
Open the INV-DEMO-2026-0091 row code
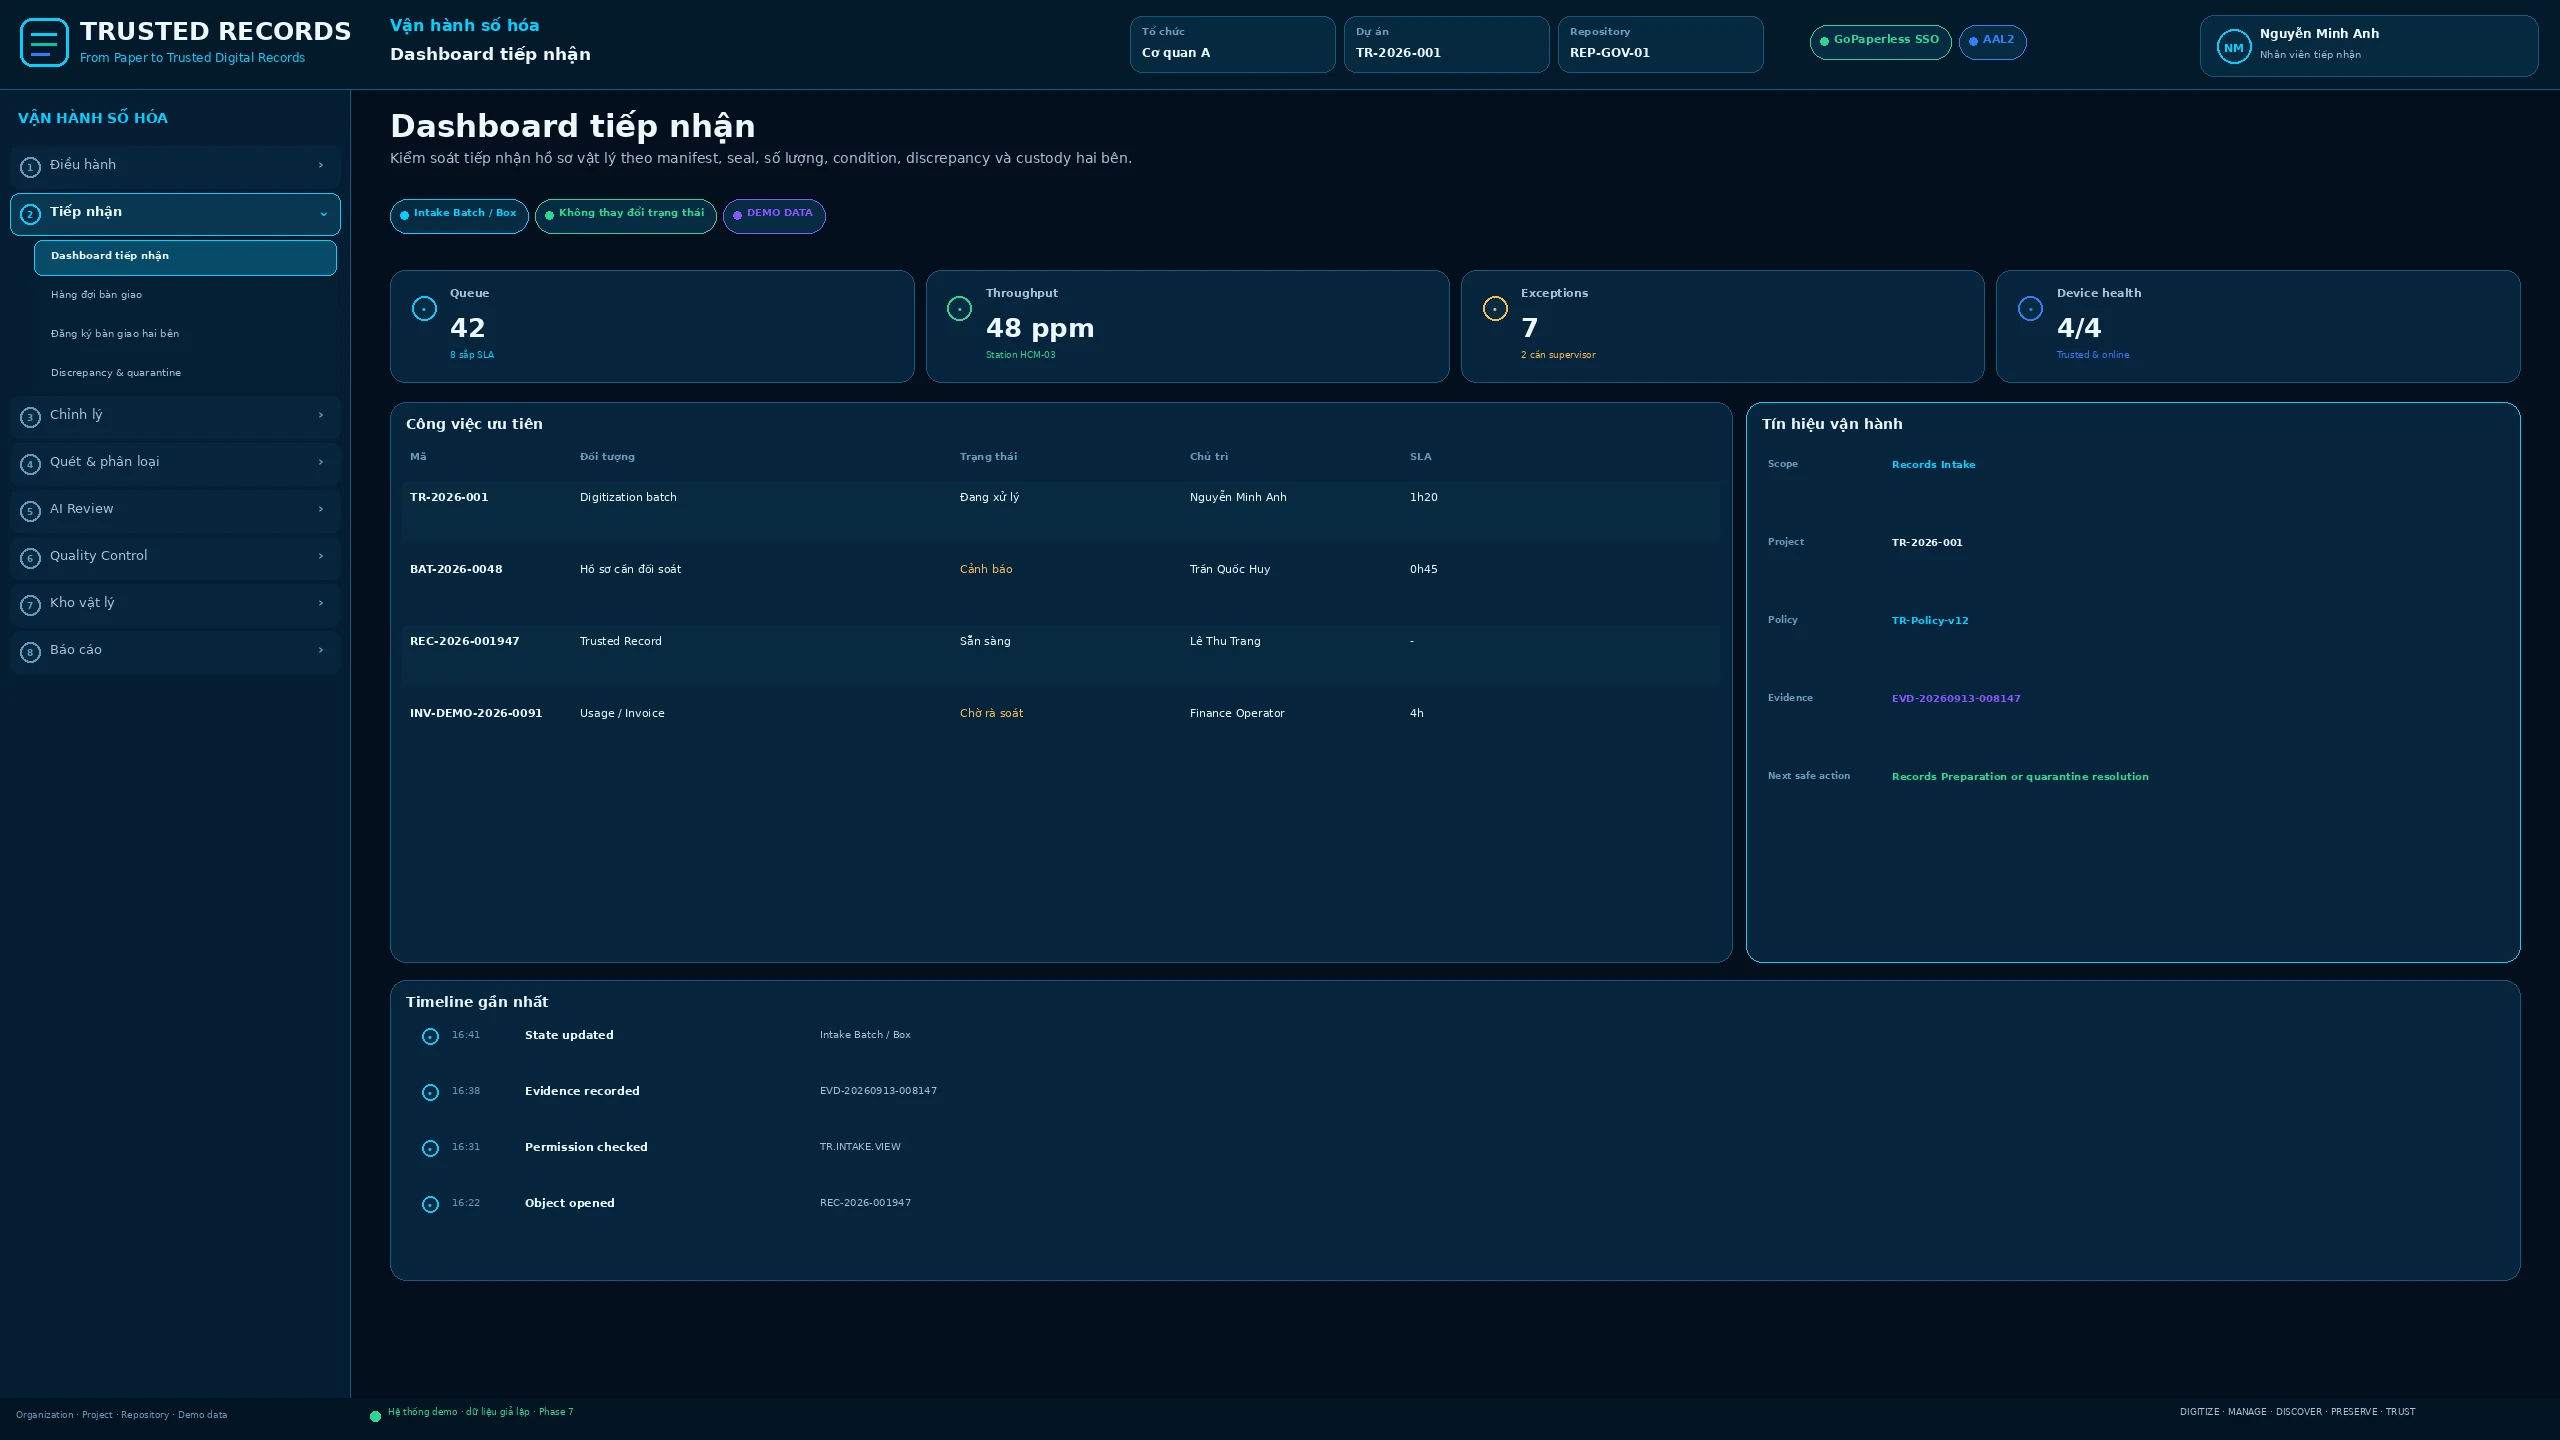point(476,714)
